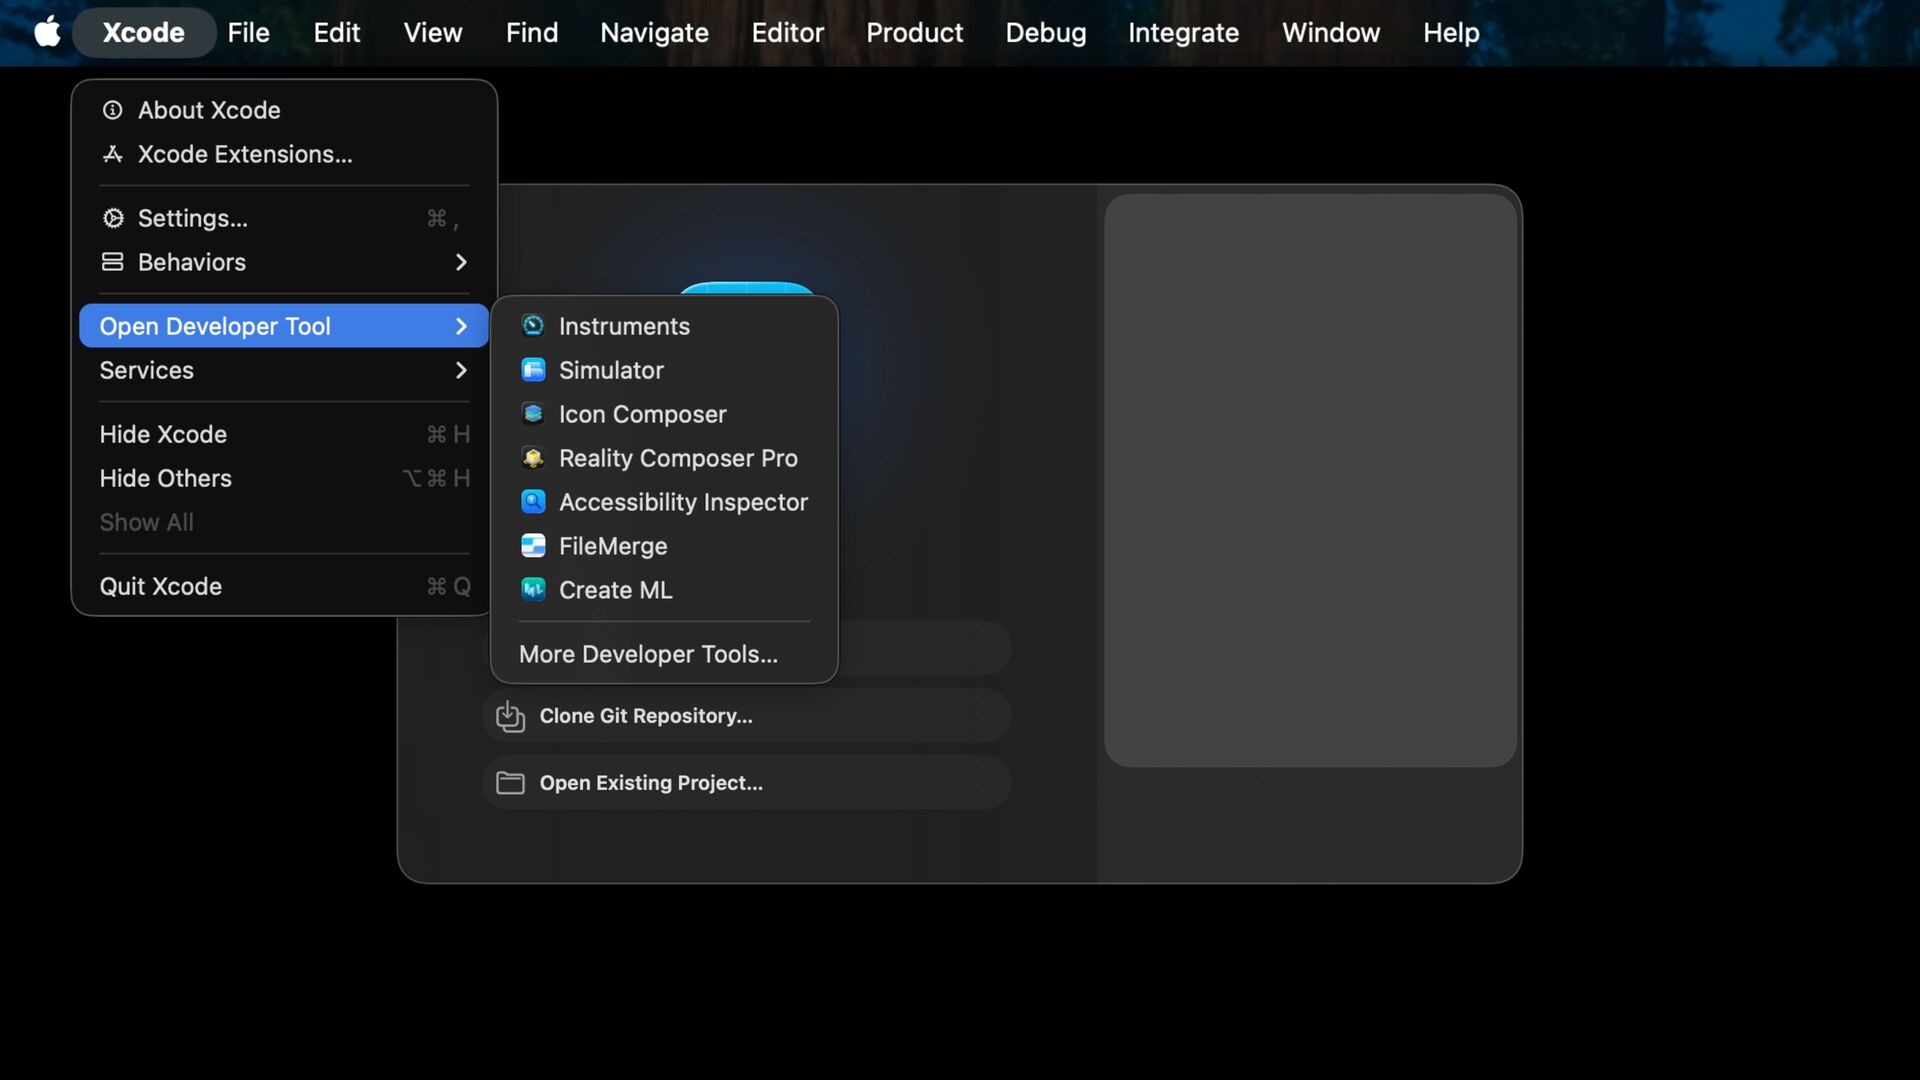Click the Settings gear icon
Screen dimensions: 1920x1080
(x=113, y=218)
